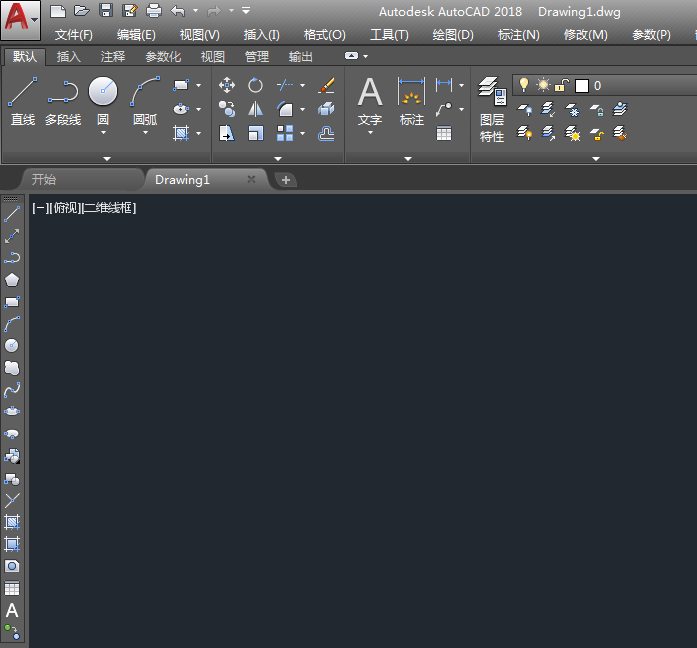Open the 格式(O) menu
The height and width of the screenshot is (648, 697).
pyautogui.click(x=324, y=35)
